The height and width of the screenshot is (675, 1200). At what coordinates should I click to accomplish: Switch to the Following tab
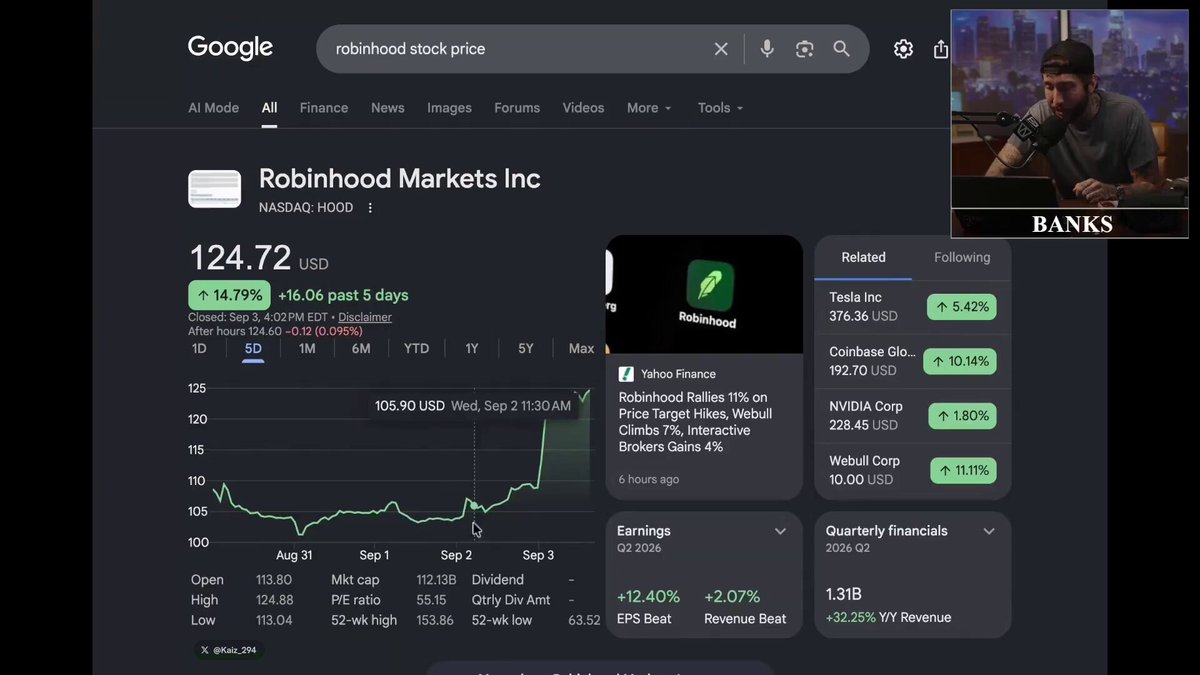(962, 257)
